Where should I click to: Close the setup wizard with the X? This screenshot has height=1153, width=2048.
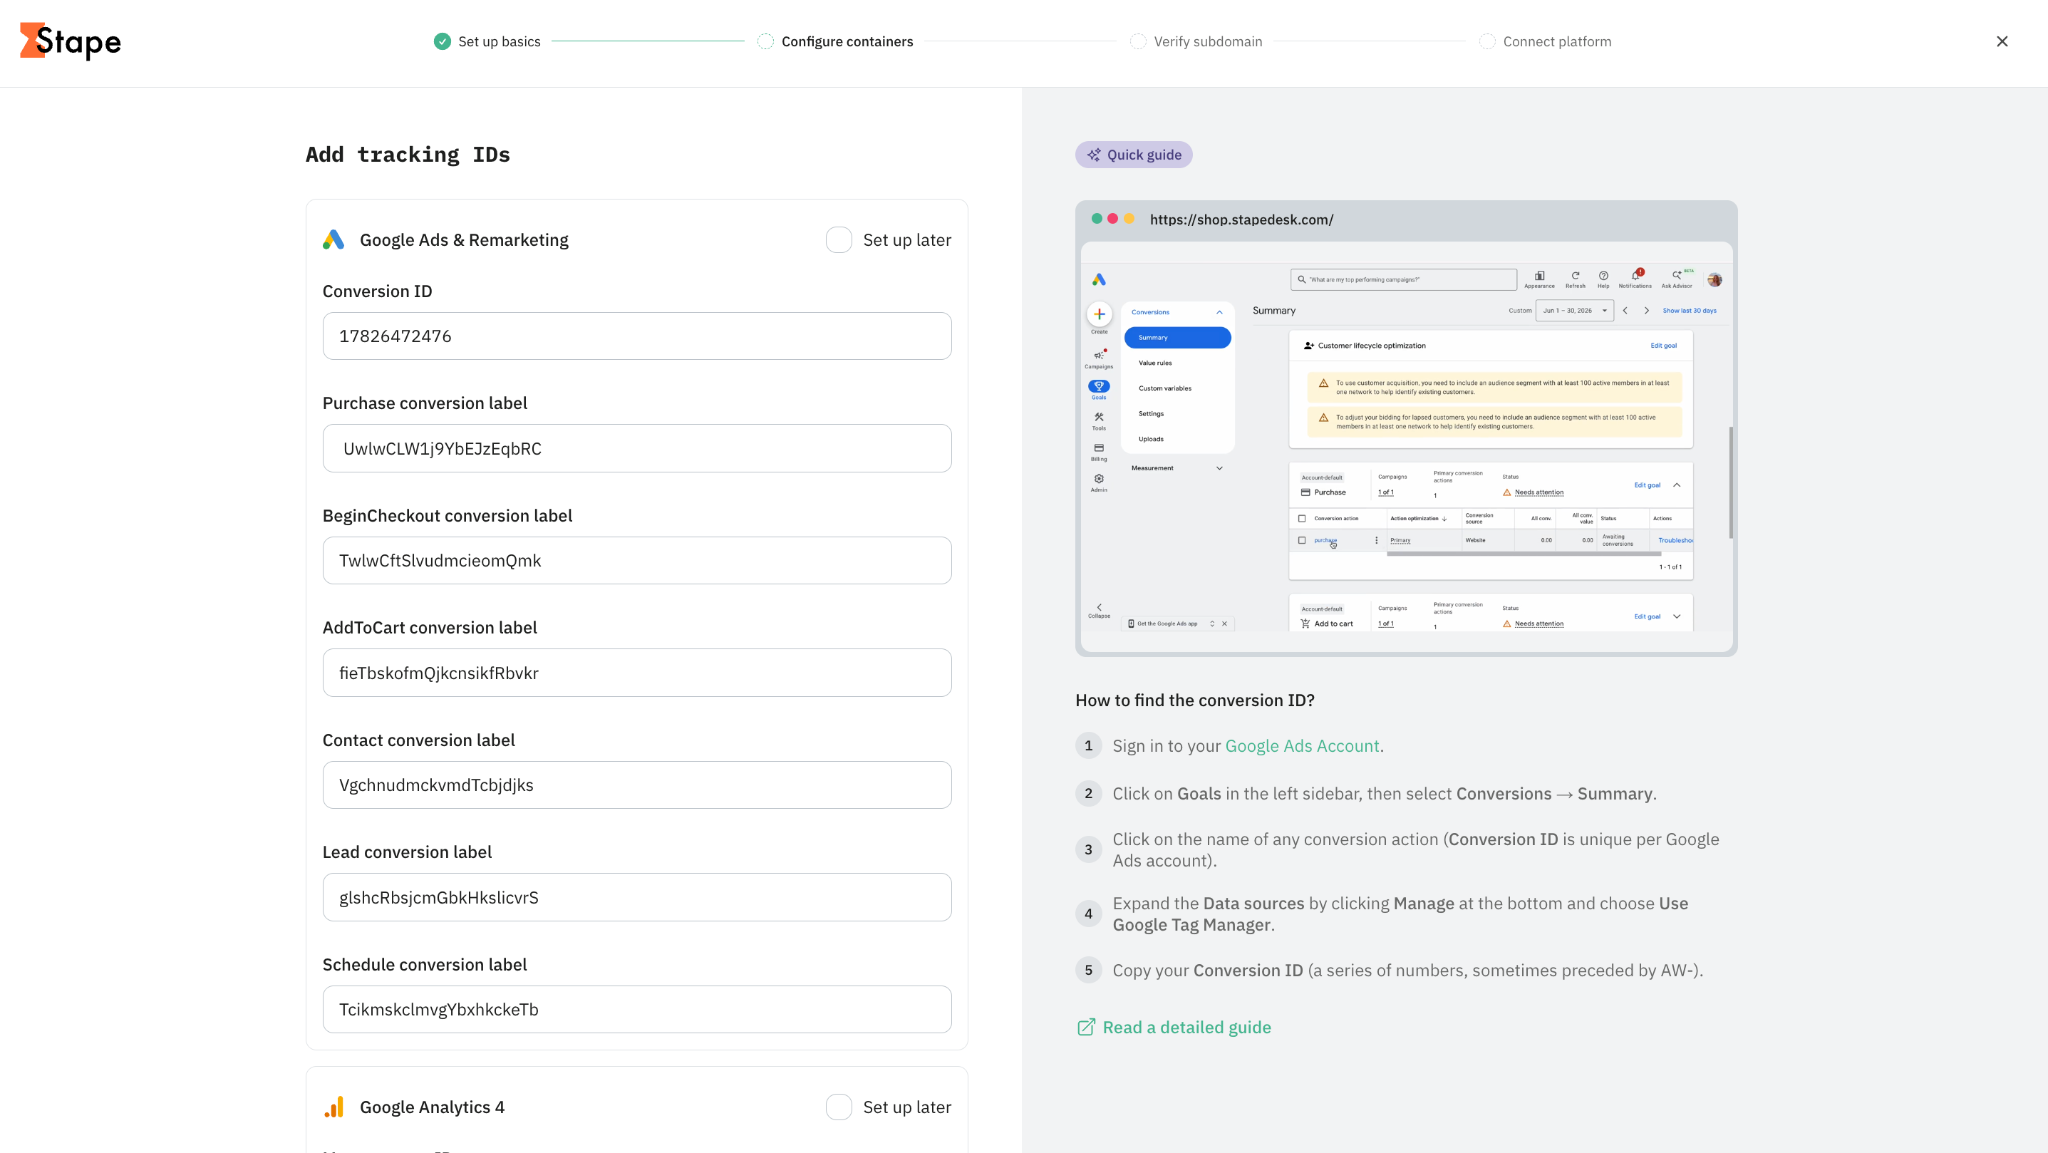2002,41
